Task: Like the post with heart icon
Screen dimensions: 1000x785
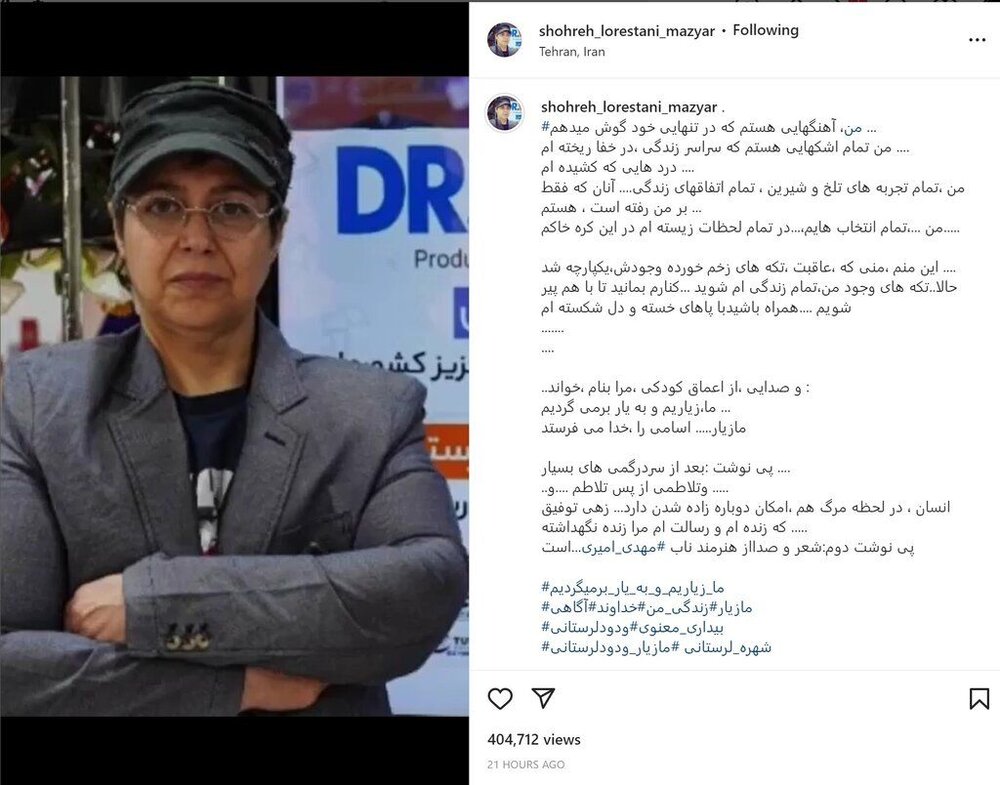Action: (500, 699)
